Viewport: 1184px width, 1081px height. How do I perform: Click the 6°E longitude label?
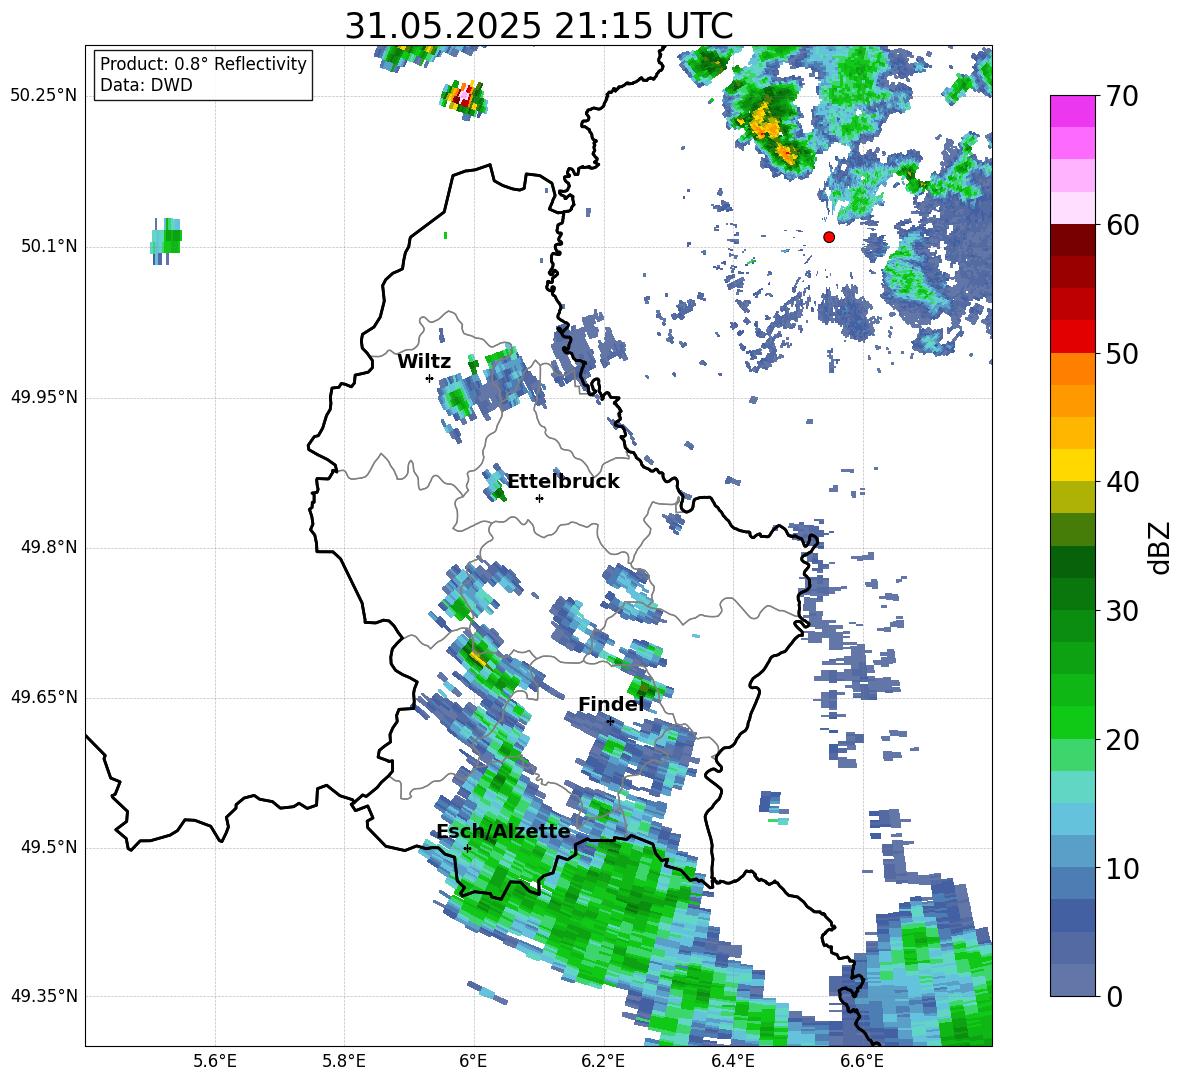[473, 1061]
